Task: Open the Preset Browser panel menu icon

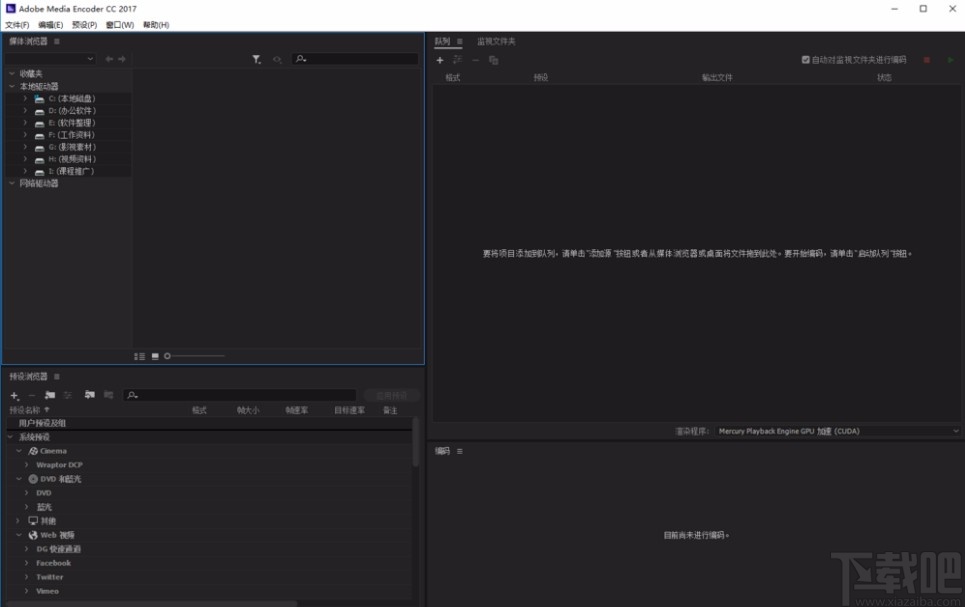Action: tap(57, 376)
